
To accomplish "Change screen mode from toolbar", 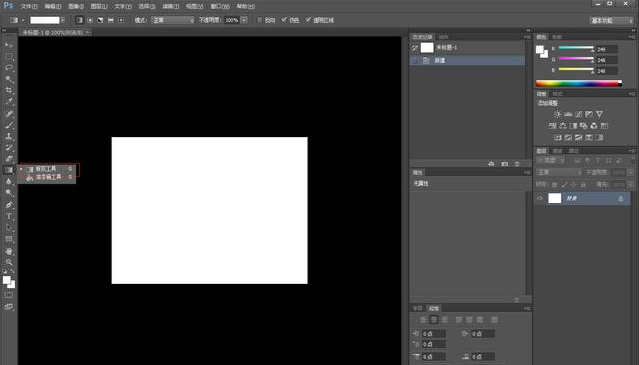I will click(x=9, y=307).
